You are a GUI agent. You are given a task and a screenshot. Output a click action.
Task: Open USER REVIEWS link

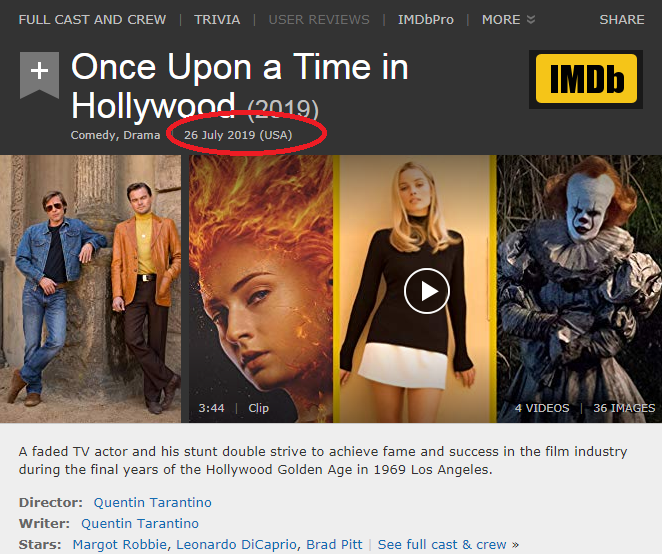pyautogui.click(x=319, y=19)
